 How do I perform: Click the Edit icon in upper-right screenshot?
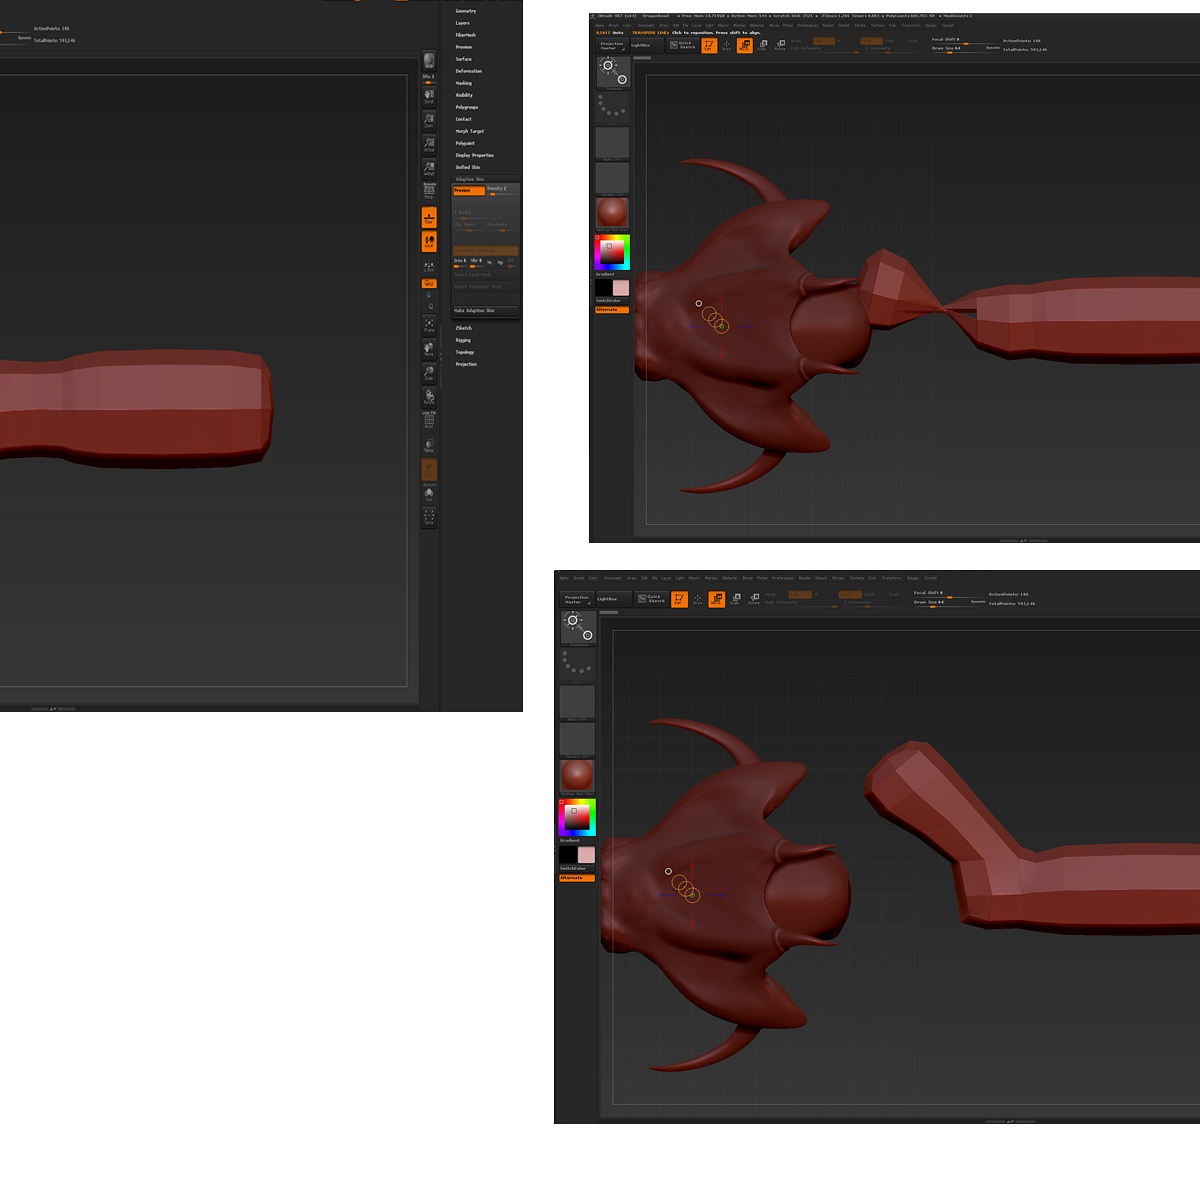click(x=709, y=45)
